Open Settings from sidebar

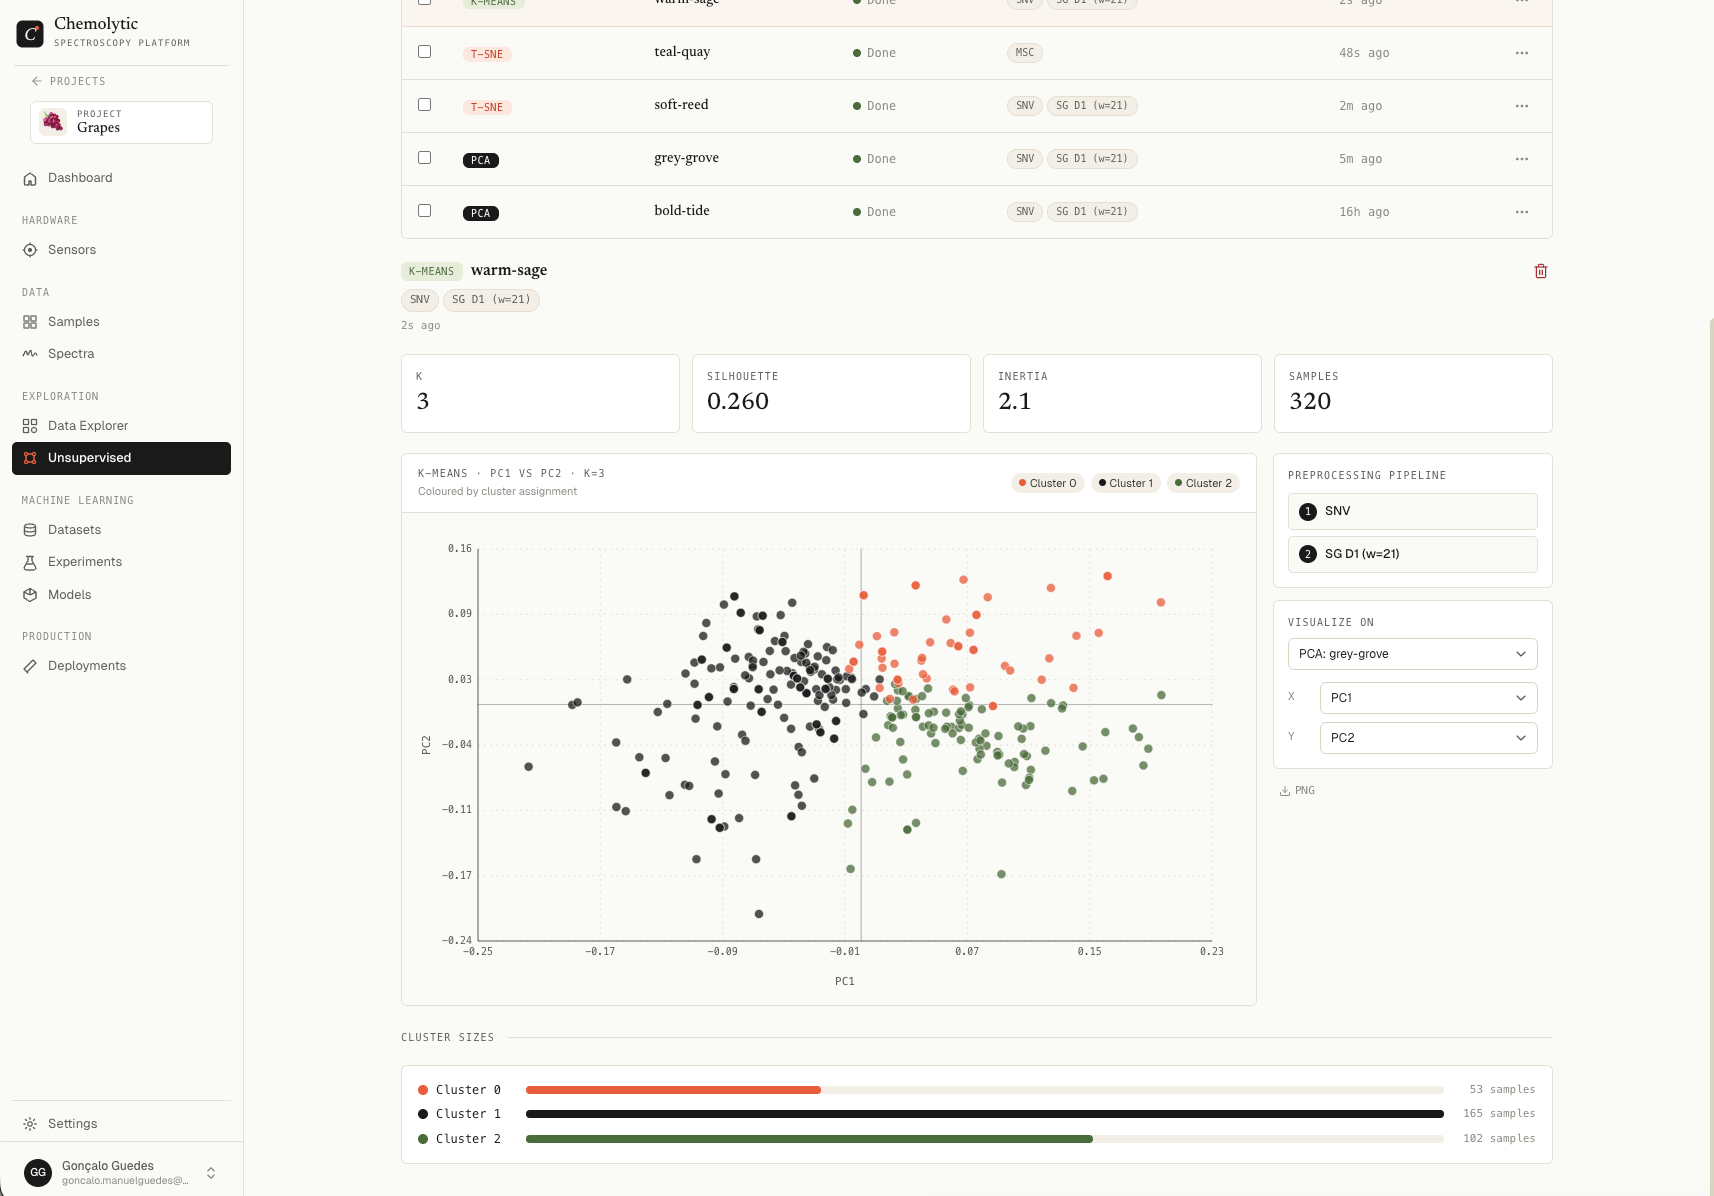point(121,1124)
